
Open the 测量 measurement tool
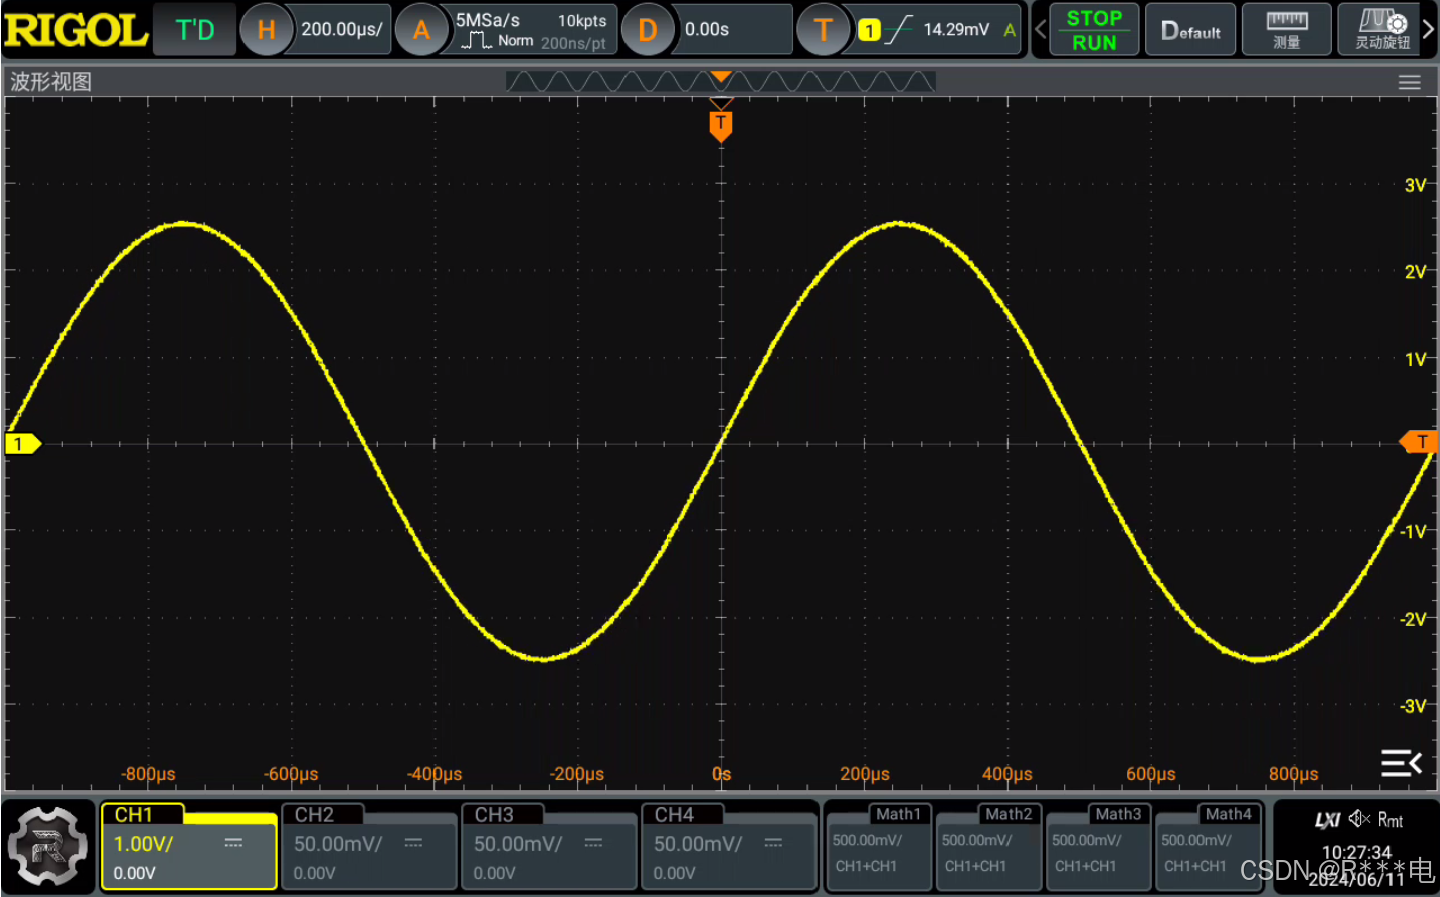(1286, 30)
